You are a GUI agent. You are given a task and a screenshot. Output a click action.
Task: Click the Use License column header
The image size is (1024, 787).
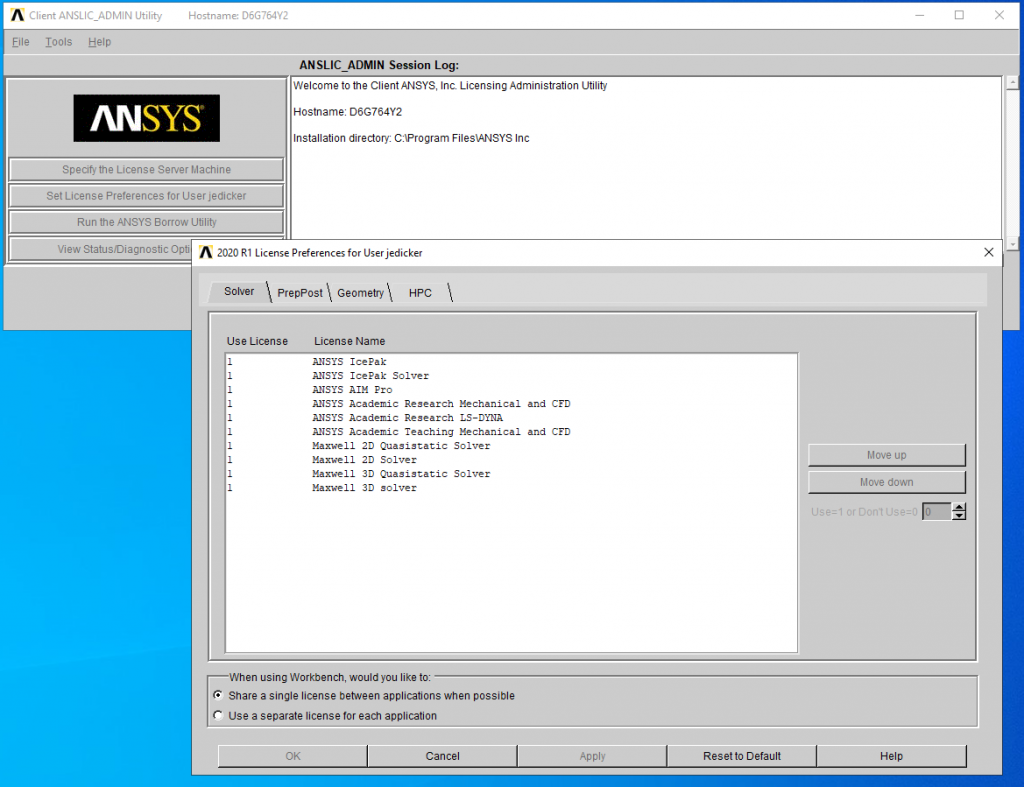(257, 341)
